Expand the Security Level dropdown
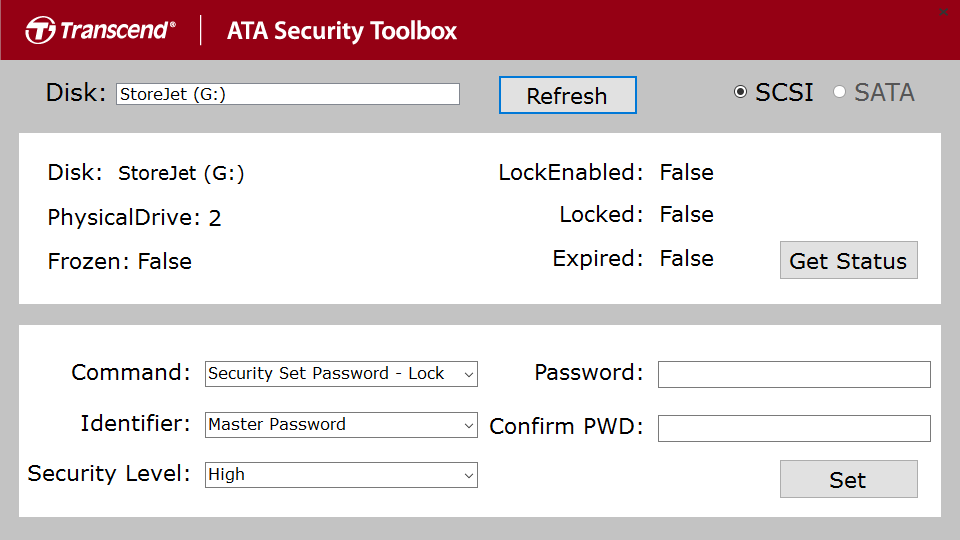The image size is (960, 540). point(341,474)
